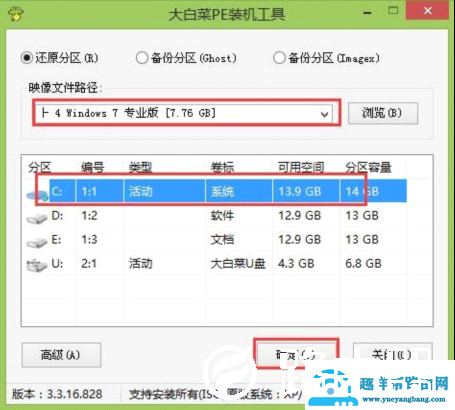The width and height of the screenshot is (455, 410).
Task: Click the 4.3 GB free space cell
Action: [x=296, y=264]
